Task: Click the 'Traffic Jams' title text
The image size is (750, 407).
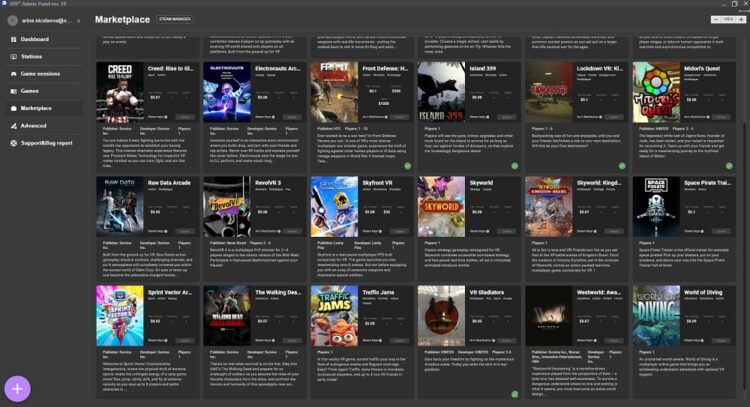Action: click(x=378, y=292)
